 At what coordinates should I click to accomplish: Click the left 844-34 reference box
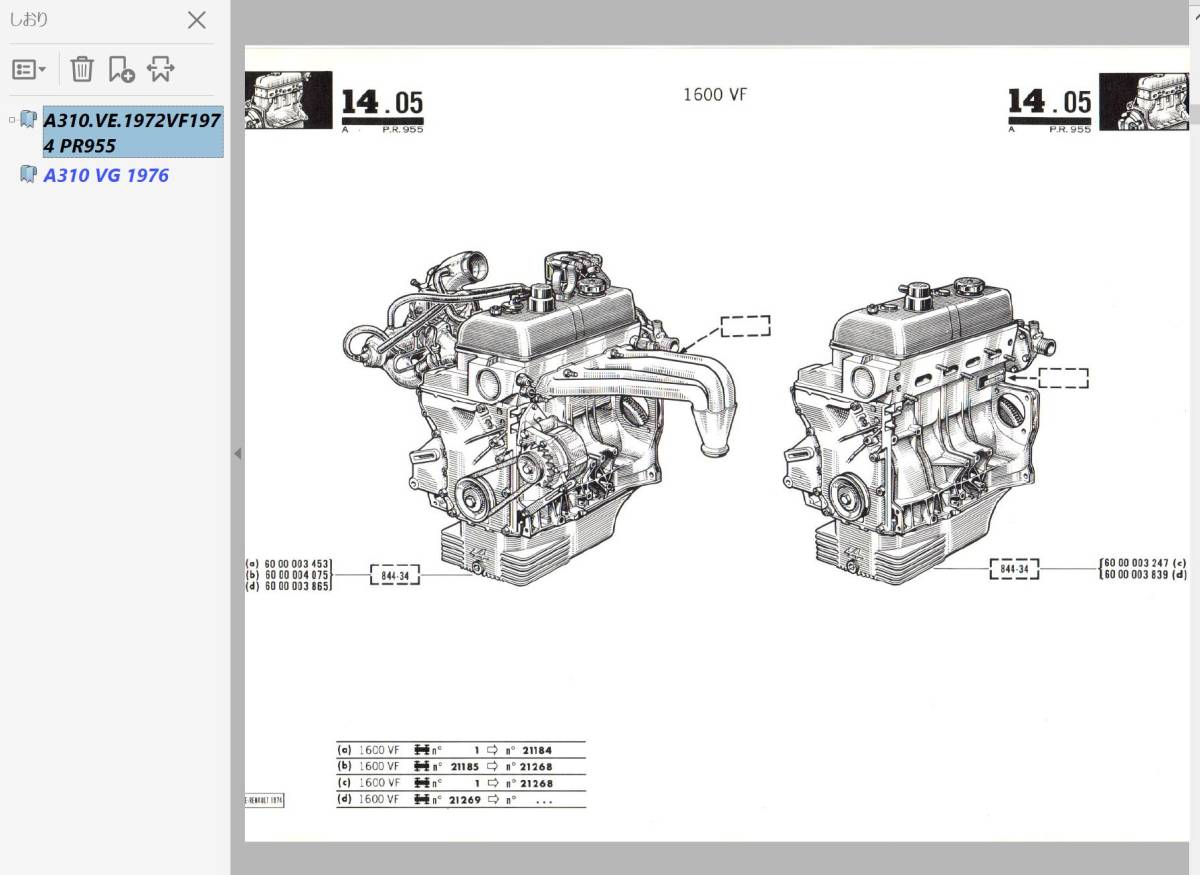(x=395, y=575)
